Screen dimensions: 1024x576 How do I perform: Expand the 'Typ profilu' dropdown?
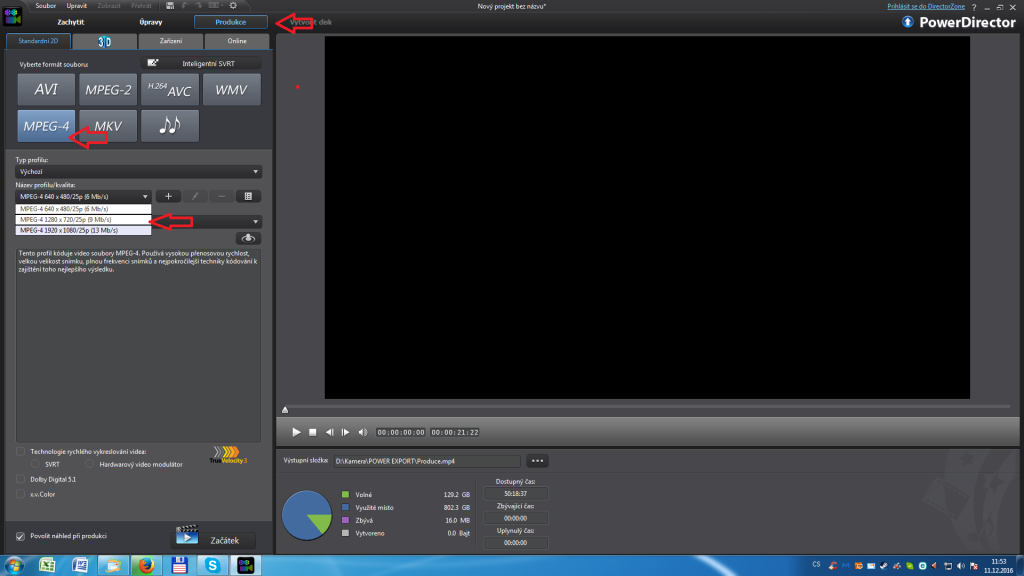coord(138,172)
